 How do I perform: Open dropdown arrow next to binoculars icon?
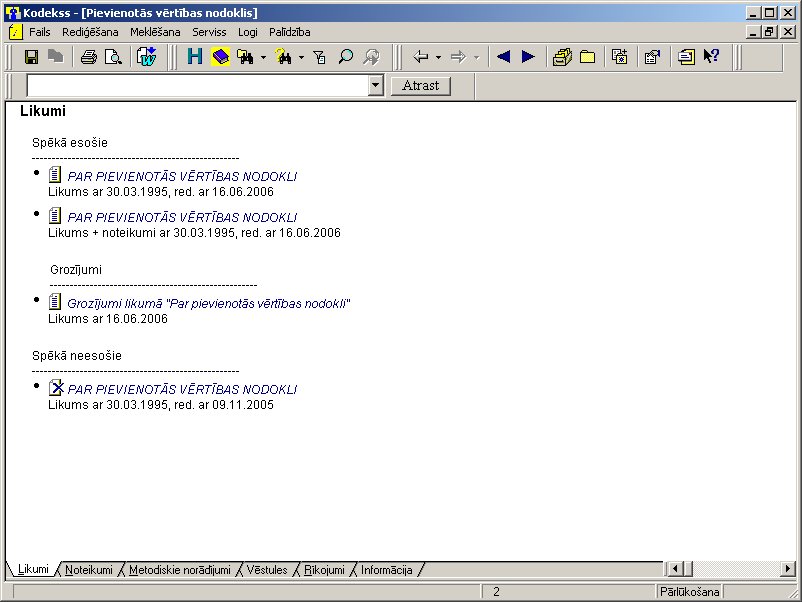click(263, 57)
